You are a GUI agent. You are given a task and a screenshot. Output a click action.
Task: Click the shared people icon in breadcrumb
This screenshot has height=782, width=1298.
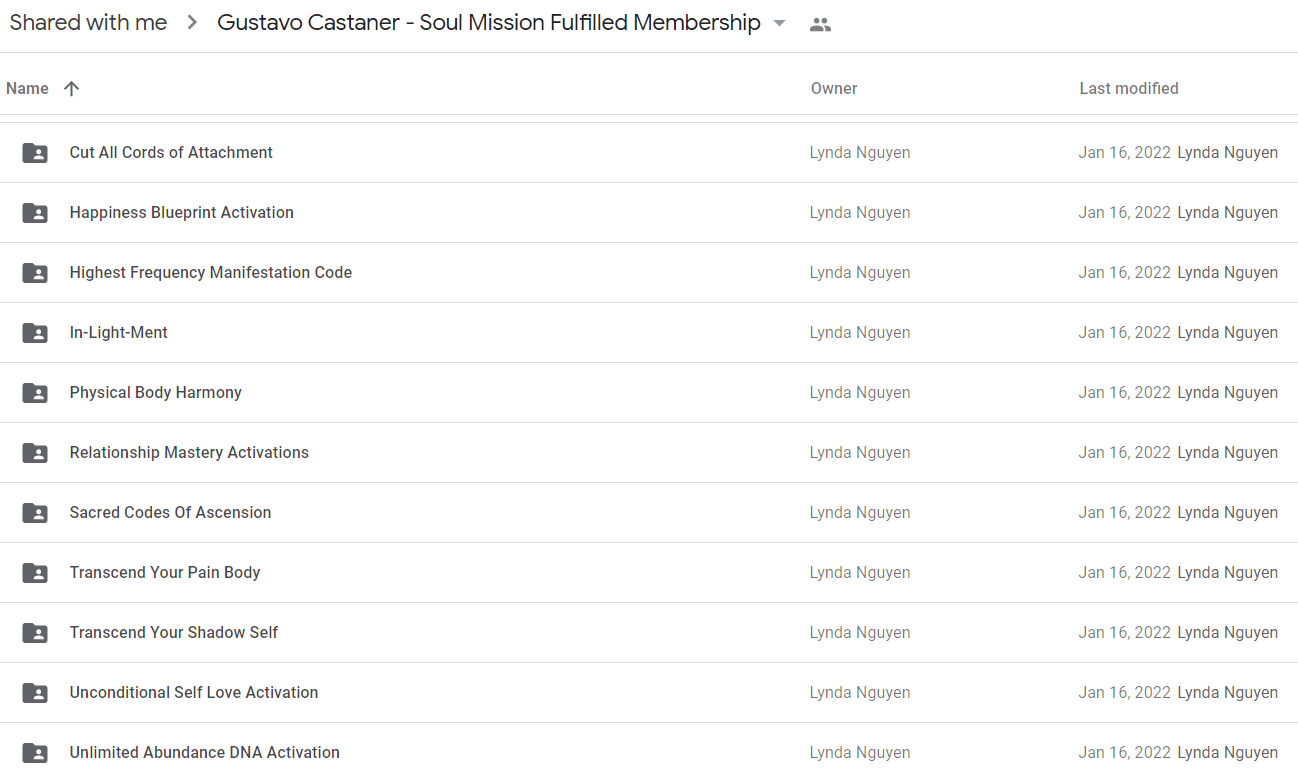click(820, 25)
